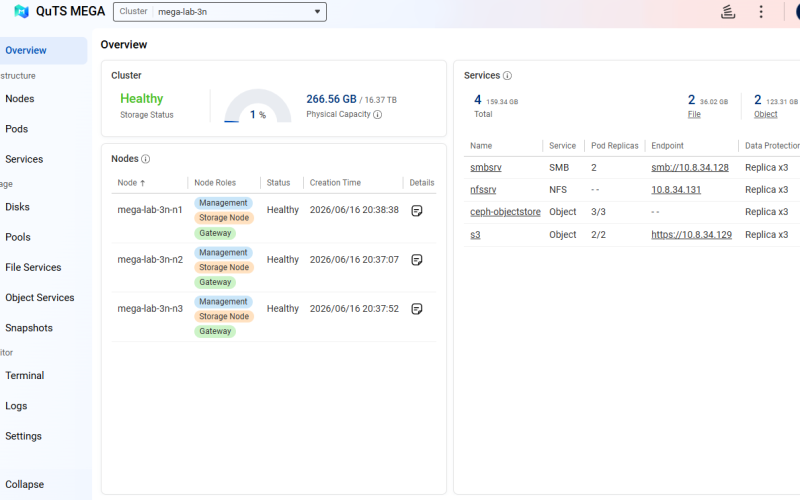This screenshot has height=500, width=800.
Task: Open Pools in the sidebar
Action: (18, 237)
